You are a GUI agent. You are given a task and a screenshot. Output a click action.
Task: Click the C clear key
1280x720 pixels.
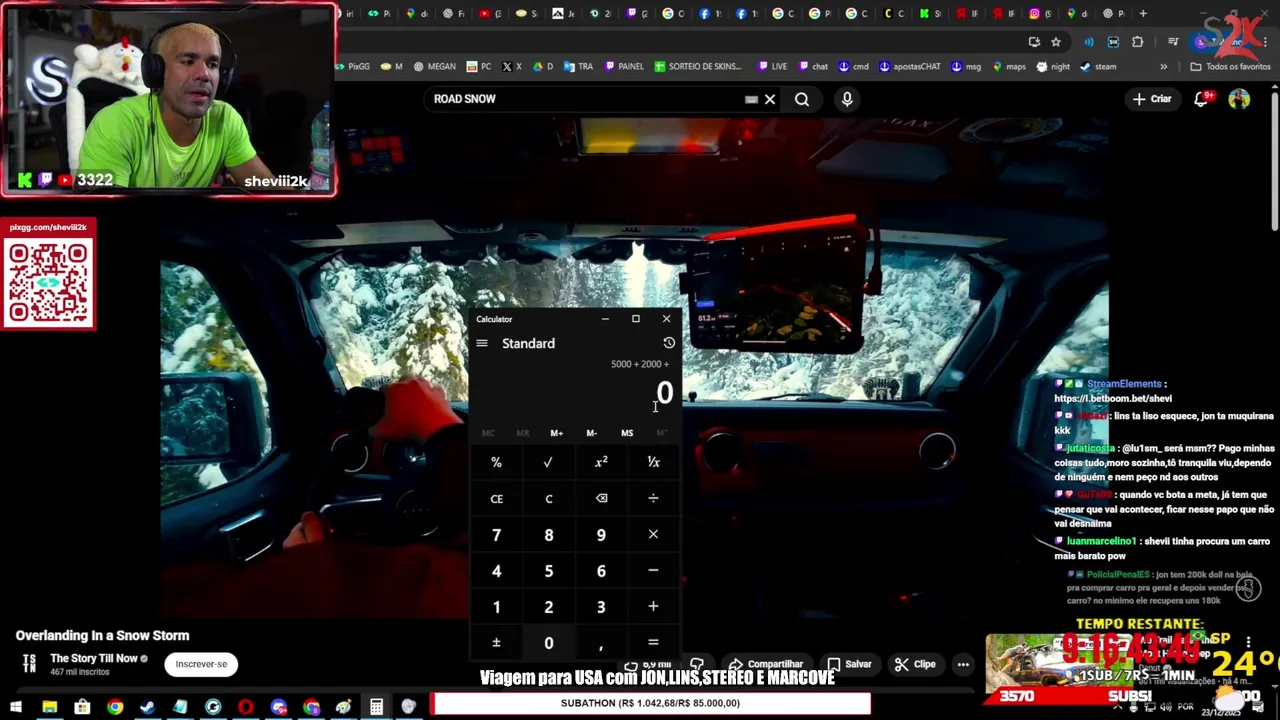pos(548,498)
